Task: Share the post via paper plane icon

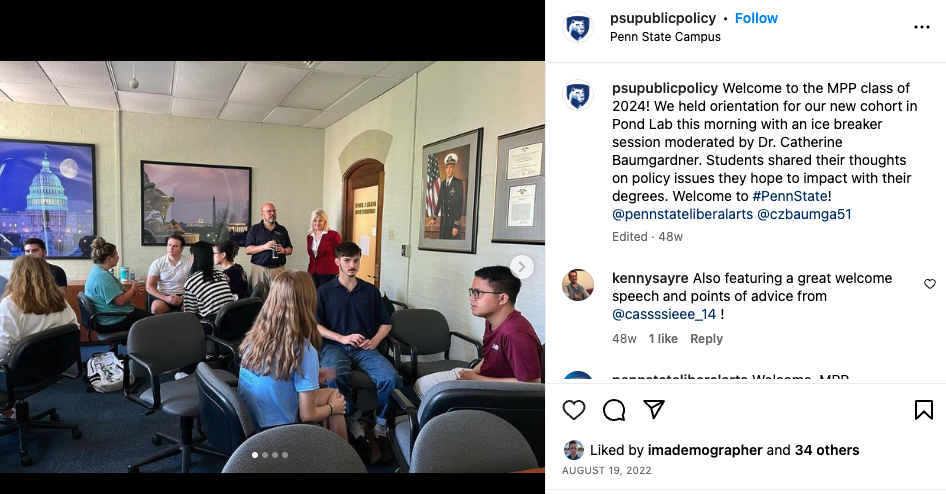Action: pyautogui.click(x=654, y=409)
